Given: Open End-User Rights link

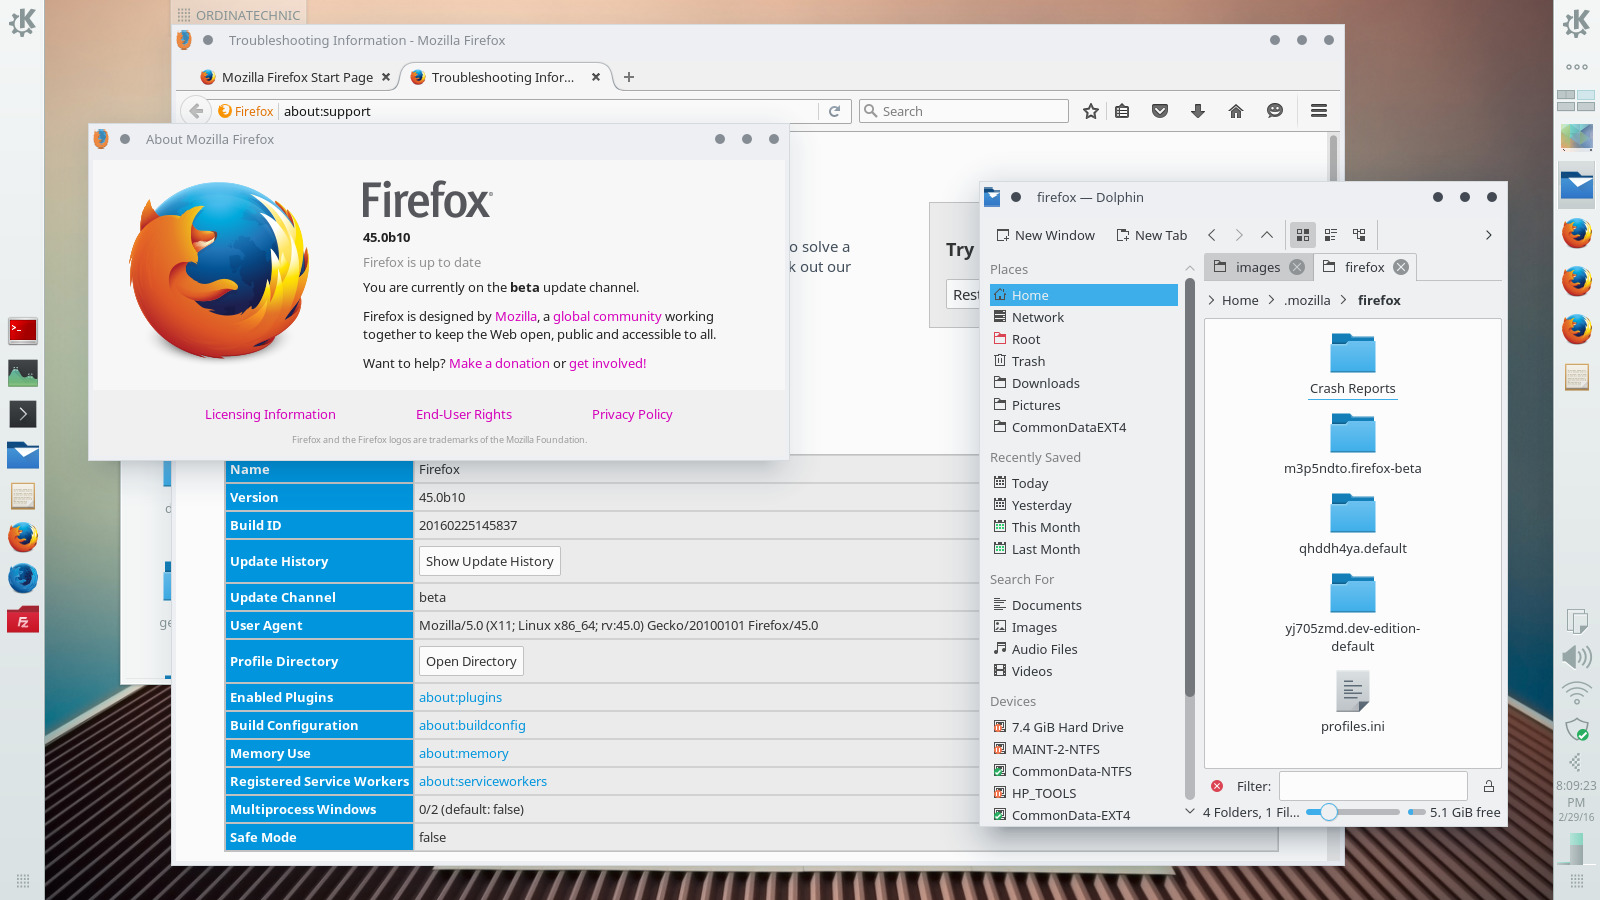Looking at the screenshot, I should pyautogui.click(x=464, y=414).
